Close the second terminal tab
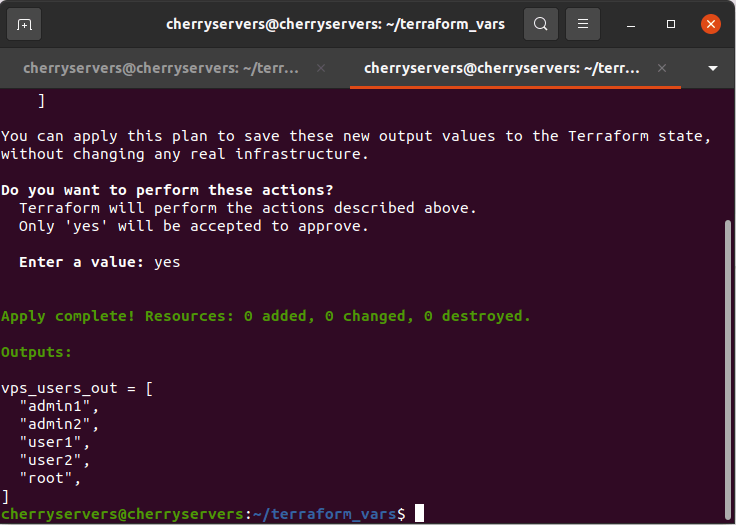The image size is (736, 525). (x=661, y=68)
